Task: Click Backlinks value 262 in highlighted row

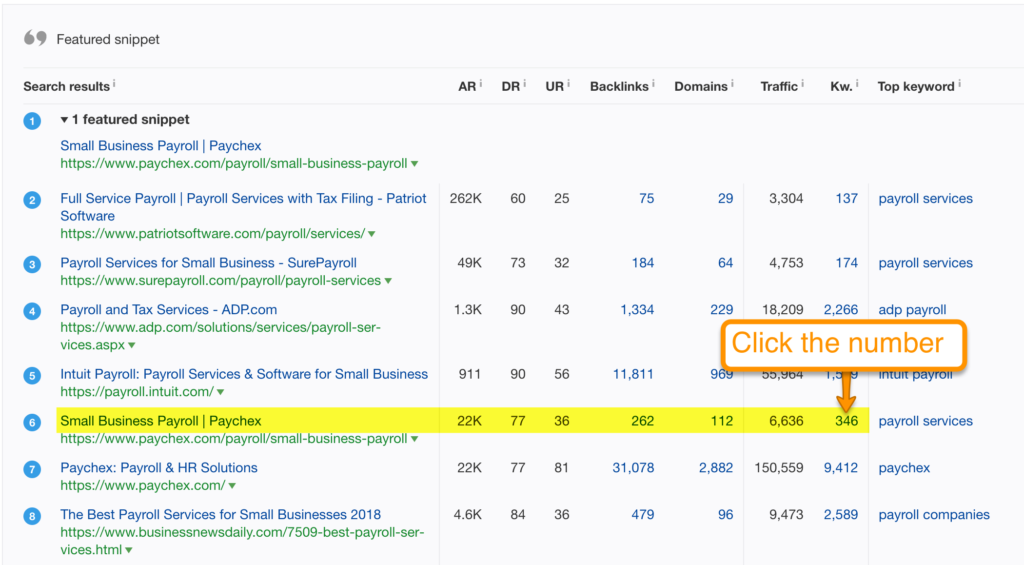Action: point(643,421)
